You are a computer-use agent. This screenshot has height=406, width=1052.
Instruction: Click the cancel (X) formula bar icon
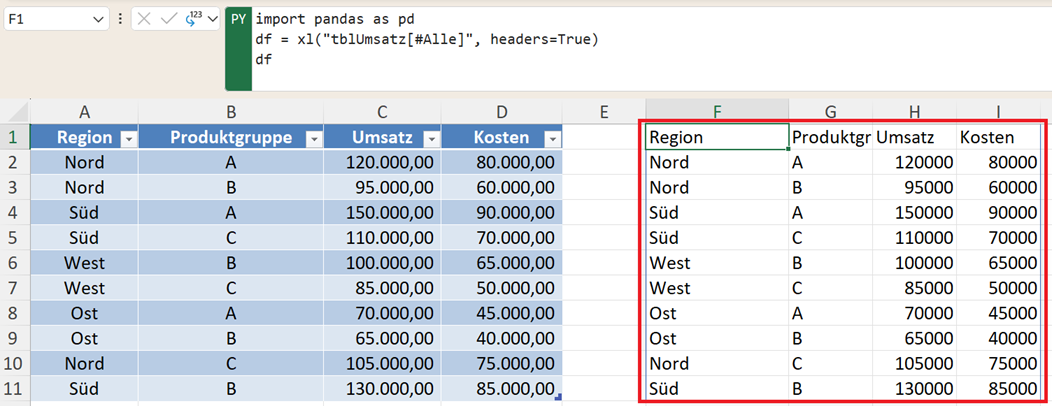[x=145, y=19]
